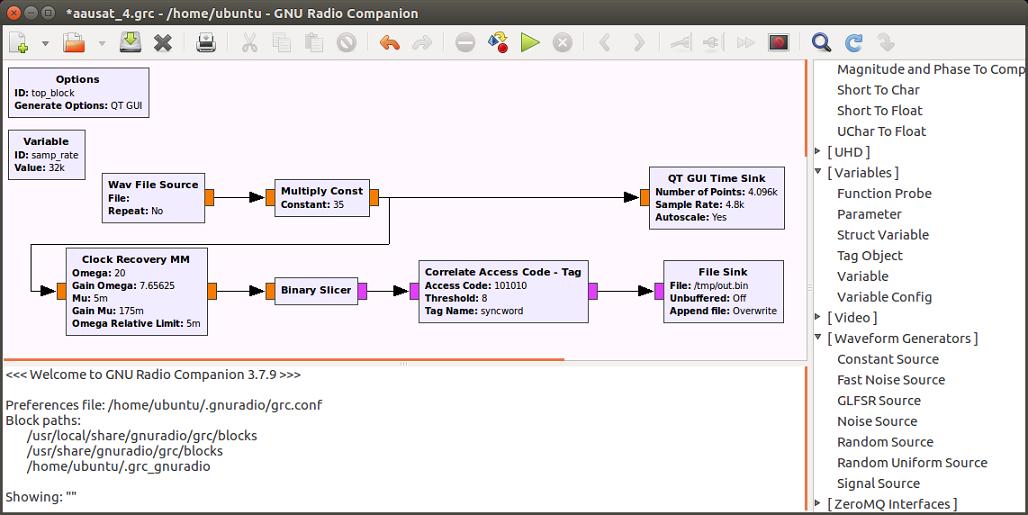Click the Copy icon in toolbar
Screen dimensions: 1028x515
(x=282, y=43)
